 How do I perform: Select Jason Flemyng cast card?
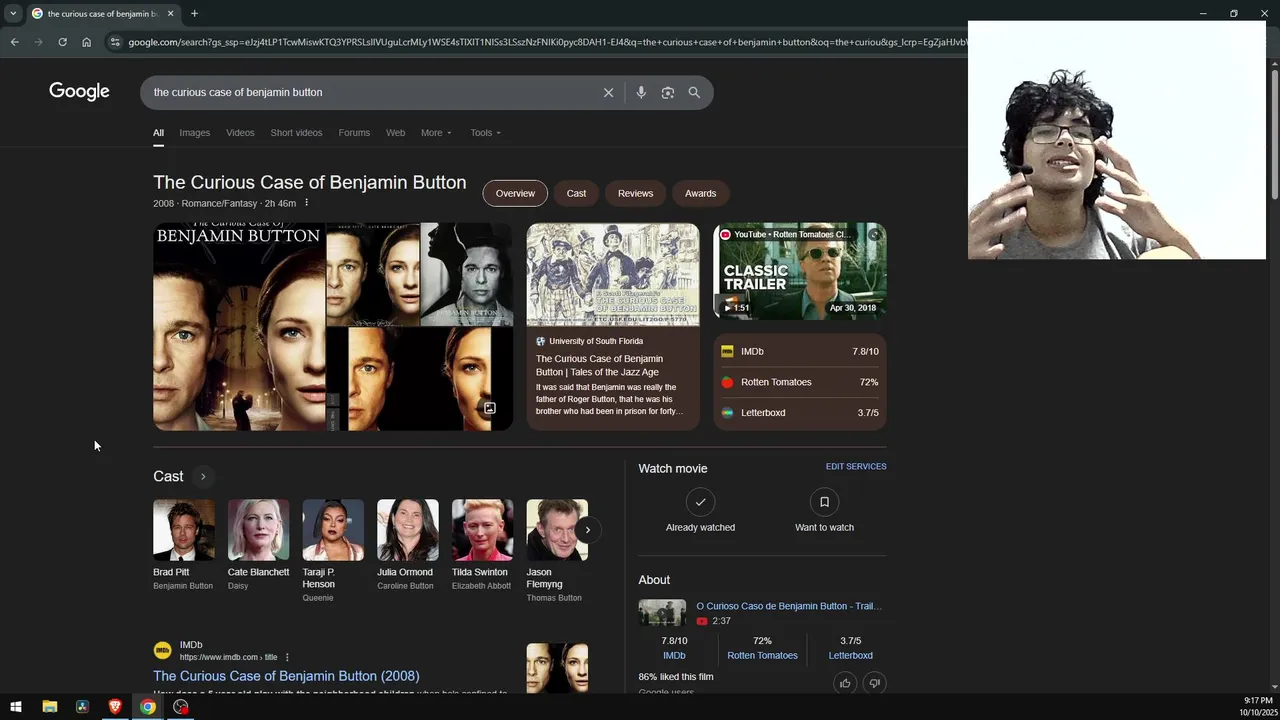(557, 552)
